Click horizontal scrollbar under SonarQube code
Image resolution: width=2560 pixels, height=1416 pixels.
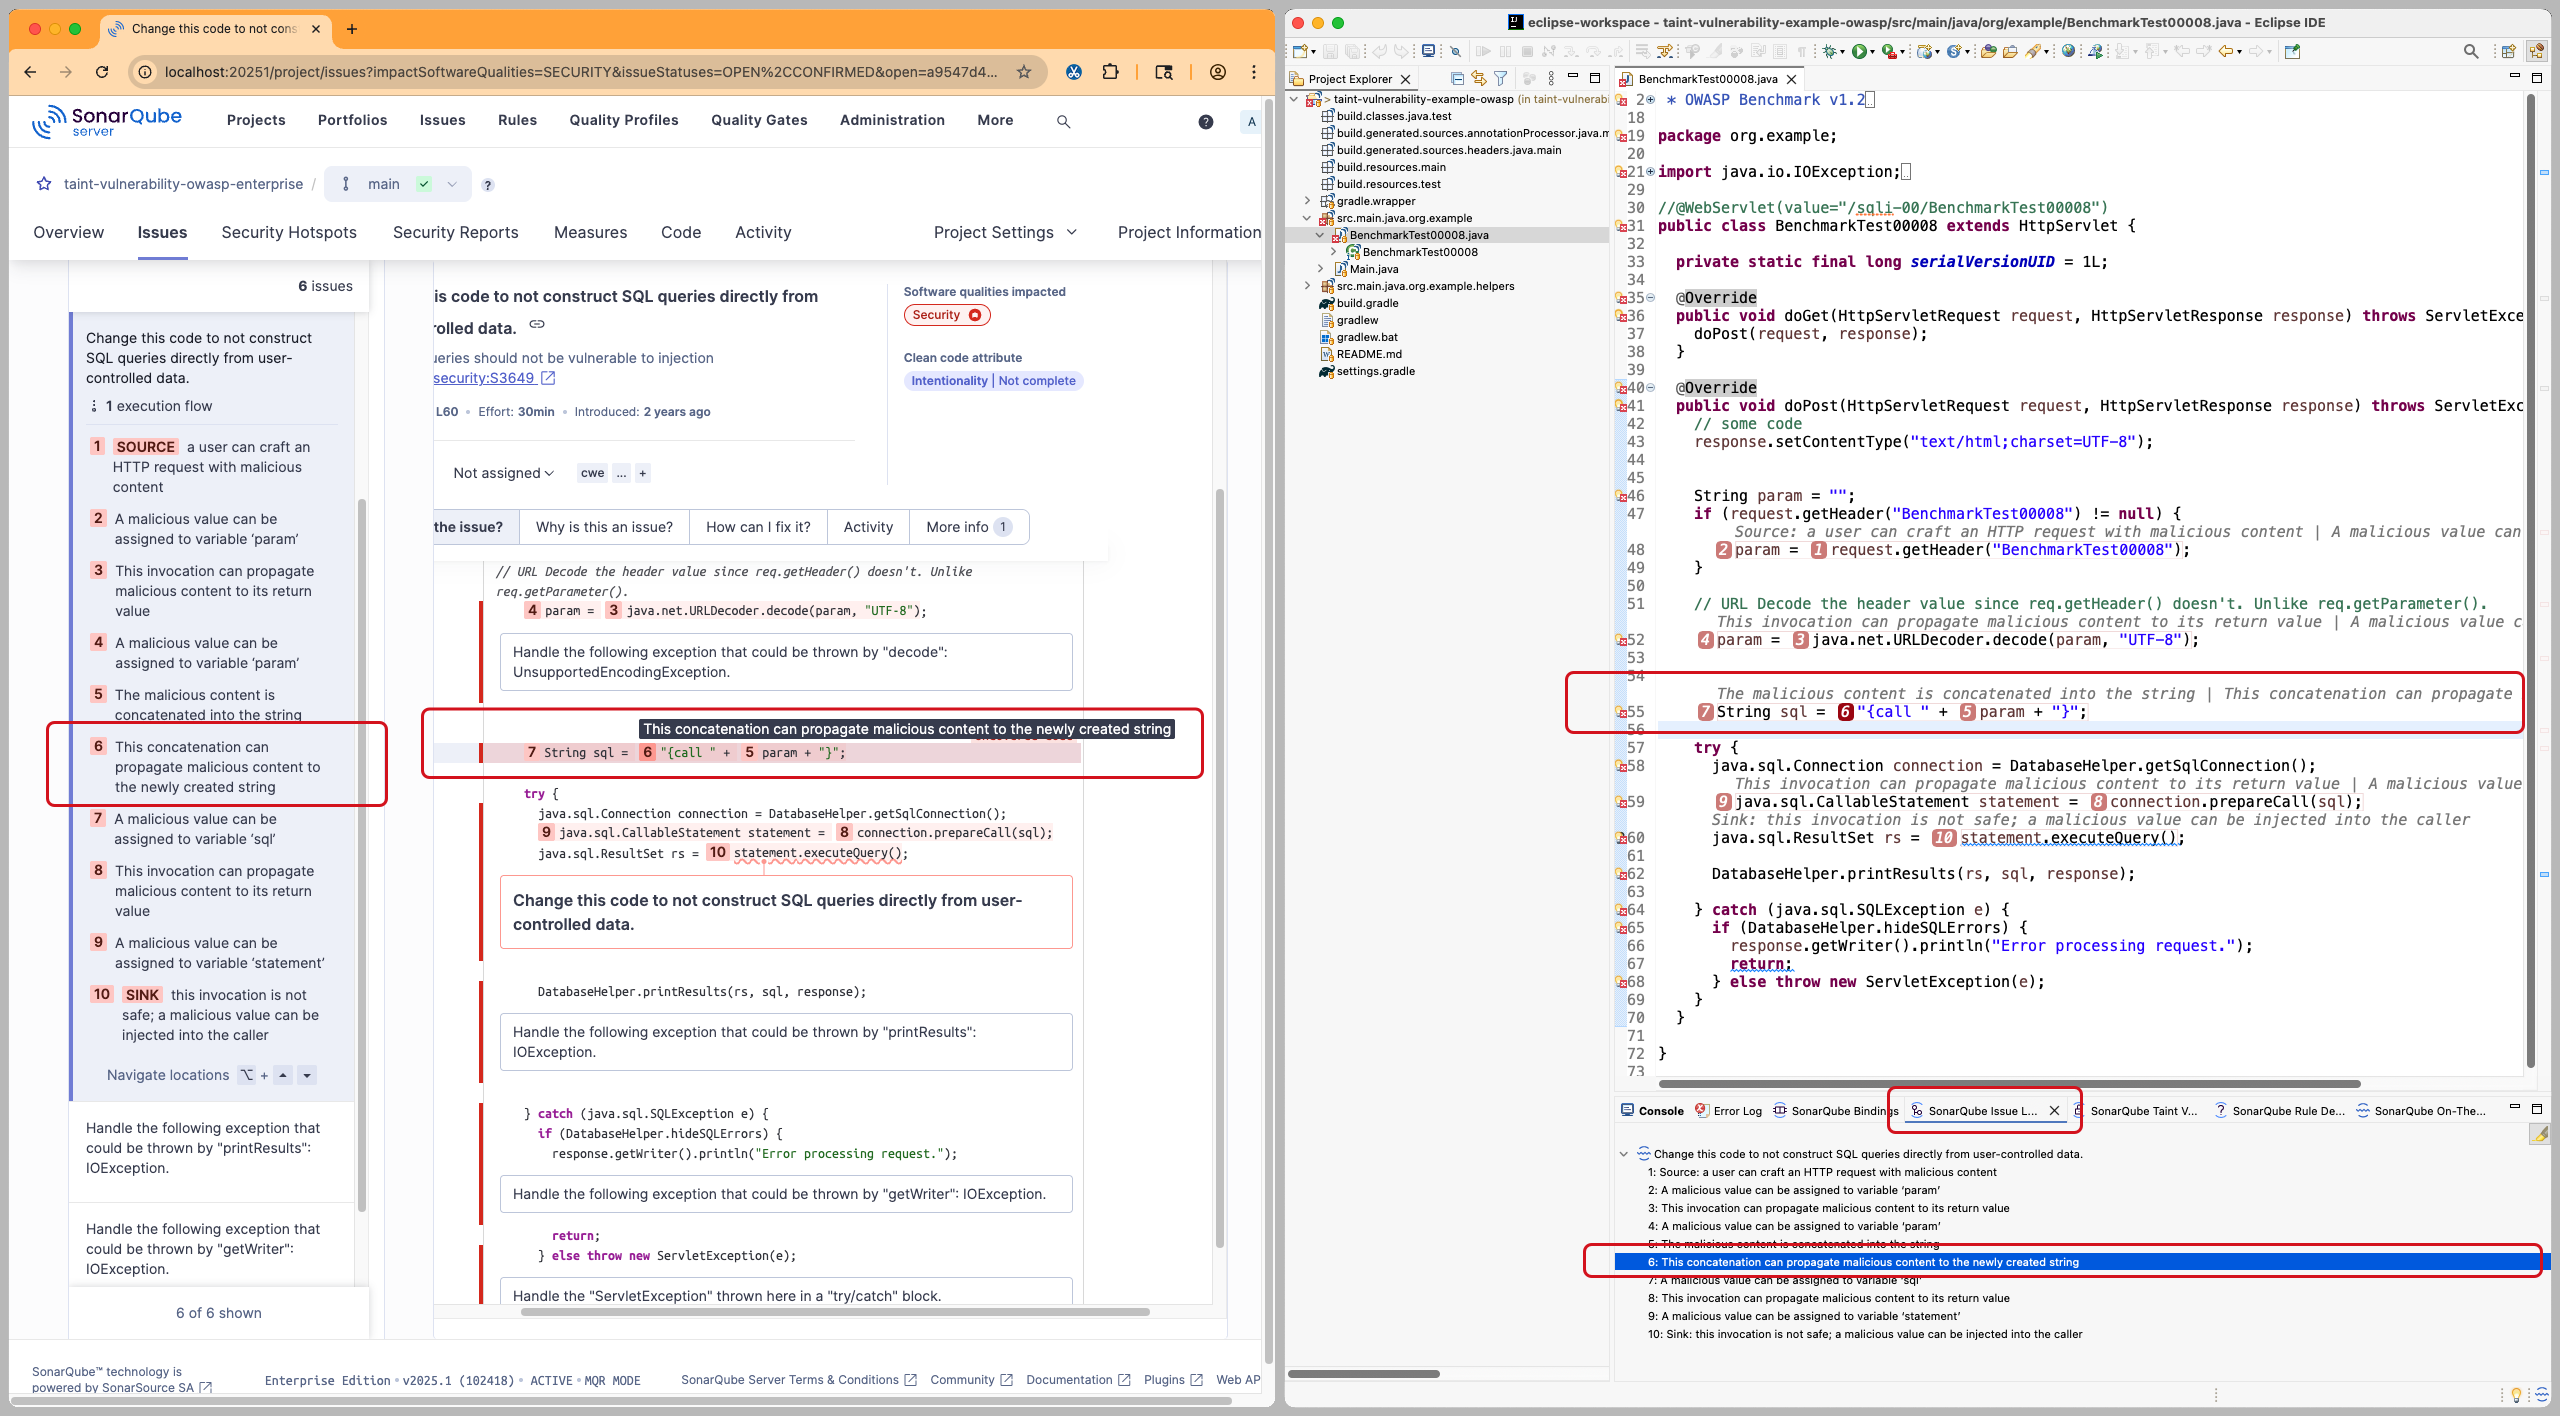tap(835, 1312)
